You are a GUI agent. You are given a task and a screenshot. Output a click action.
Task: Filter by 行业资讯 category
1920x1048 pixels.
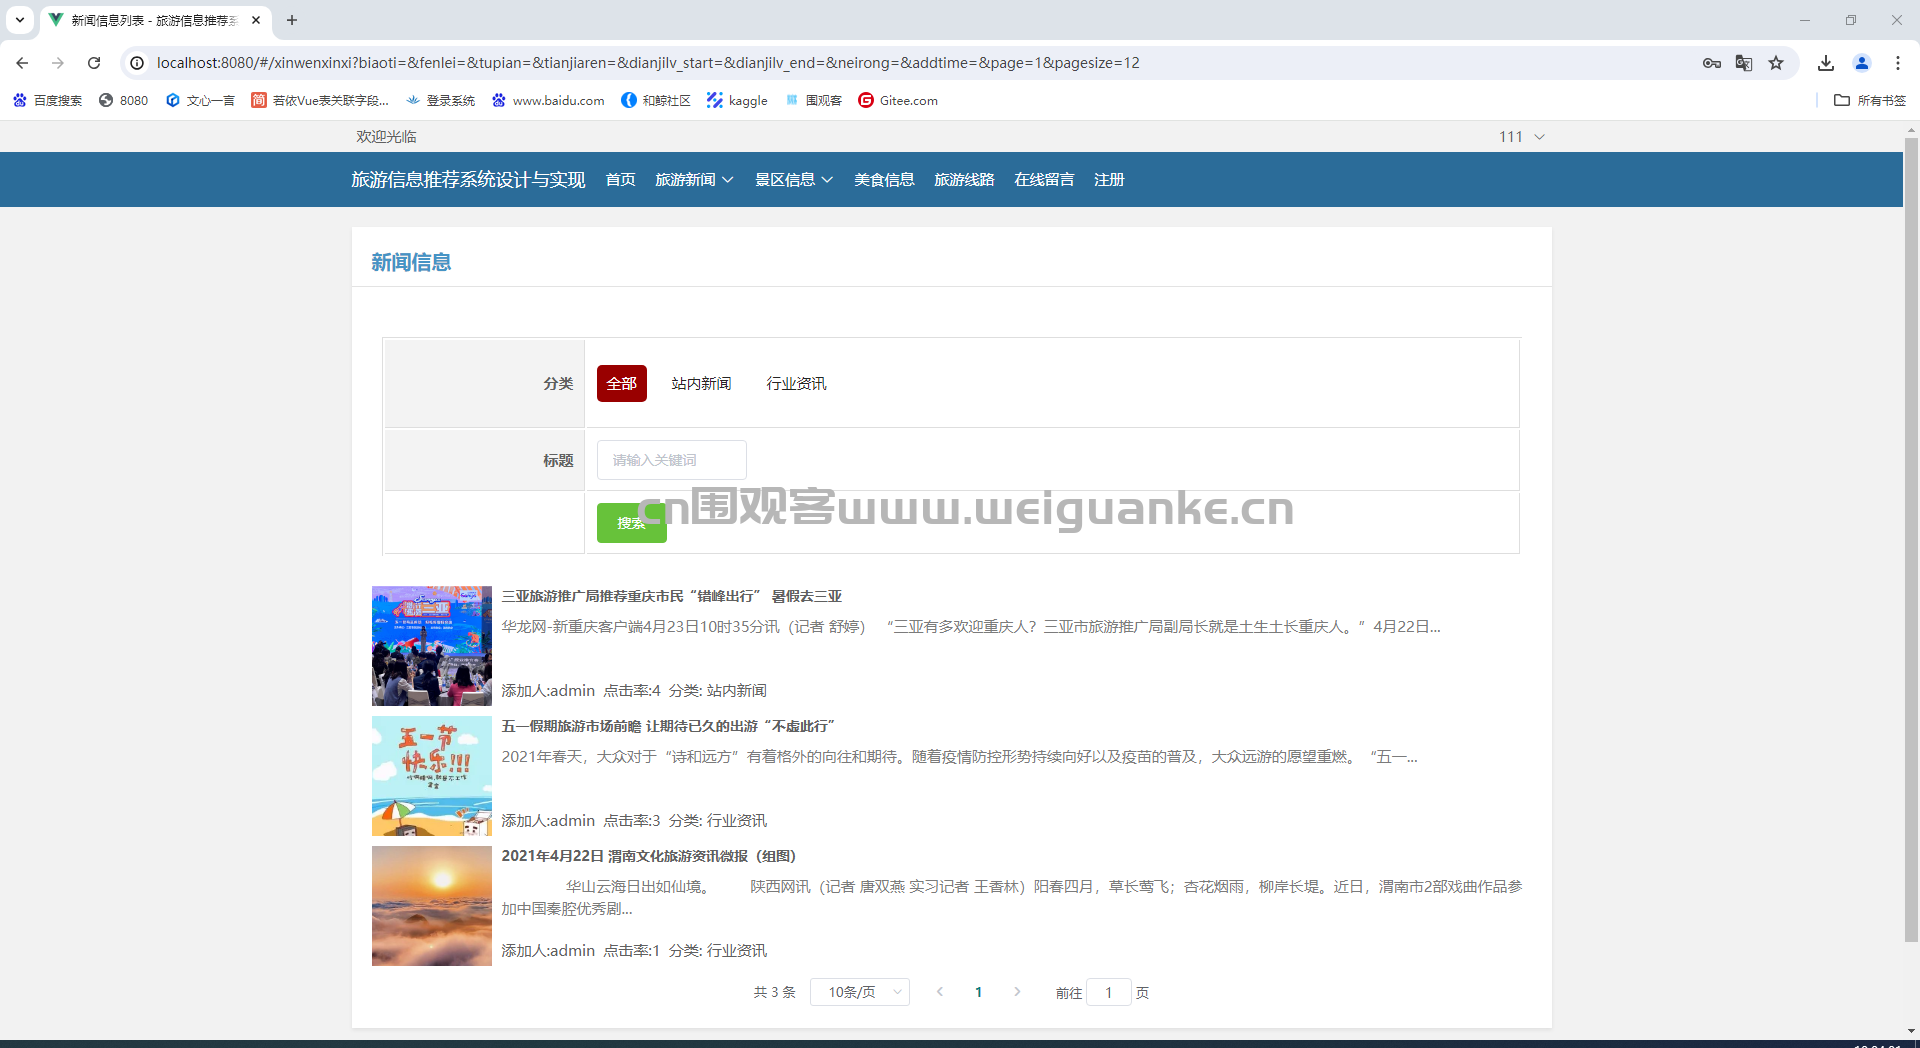[x=796, y=384]
